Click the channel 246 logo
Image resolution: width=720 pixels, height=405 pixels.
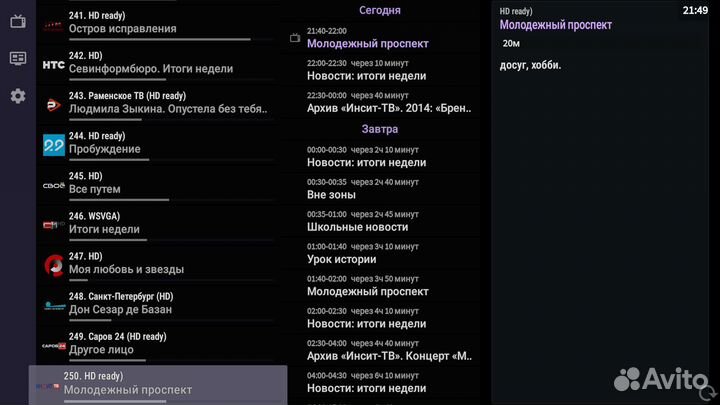[54, 225]
